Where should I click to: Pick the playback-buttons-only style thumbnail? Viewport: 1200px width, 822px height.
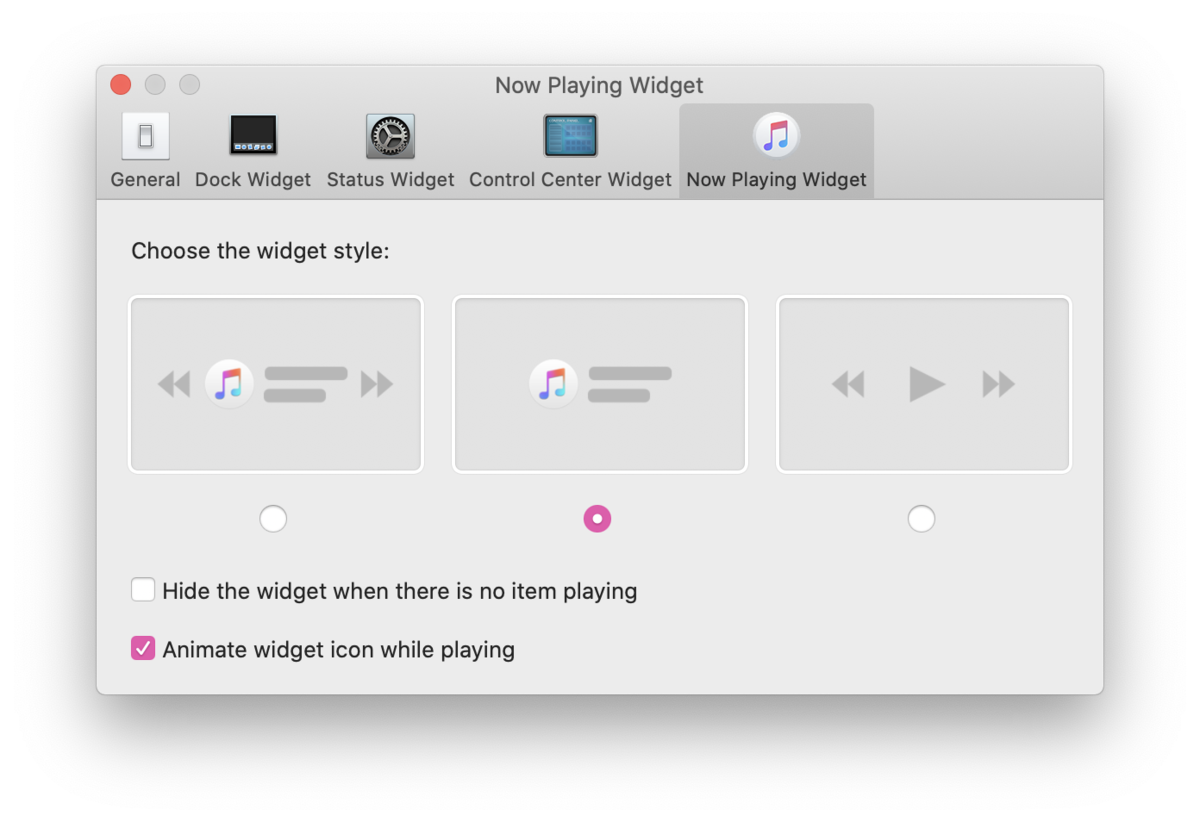click(924, 384)
